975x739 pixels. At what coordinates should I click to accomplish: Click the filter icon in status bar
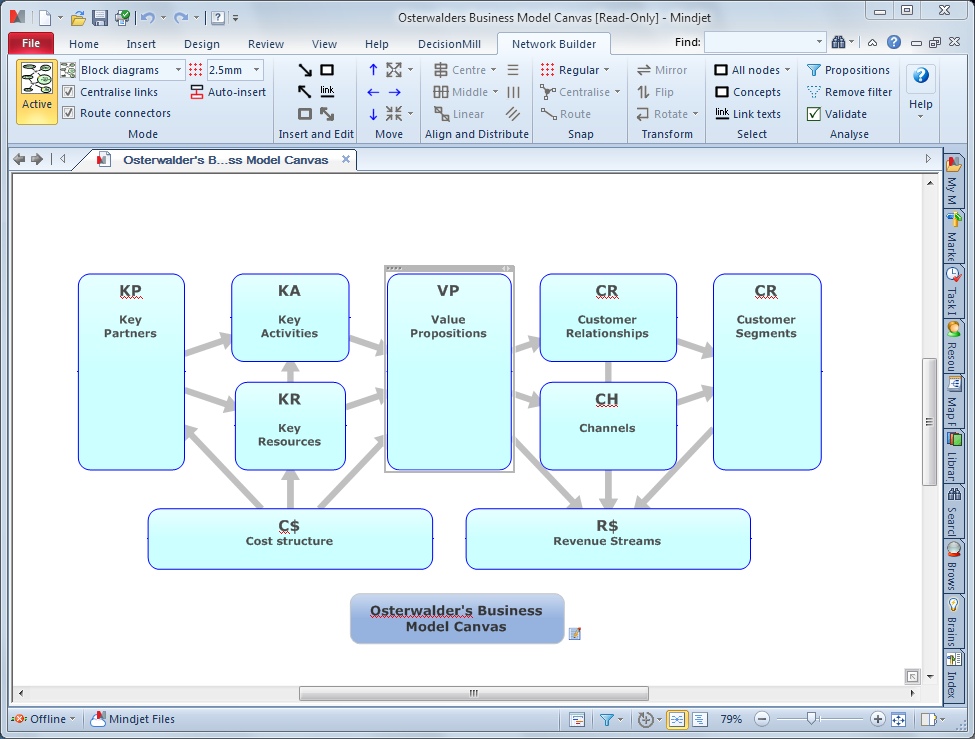(607, 719)
